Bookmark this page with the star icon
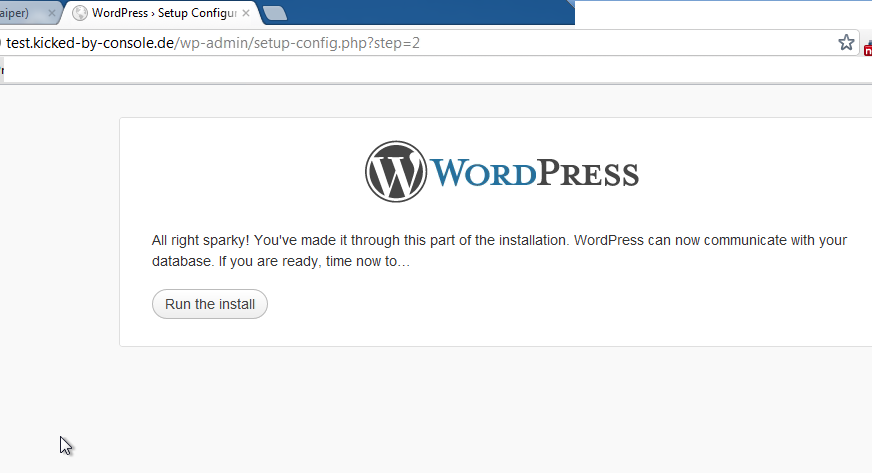Screen dimensions: 872x473 point(846,43)
